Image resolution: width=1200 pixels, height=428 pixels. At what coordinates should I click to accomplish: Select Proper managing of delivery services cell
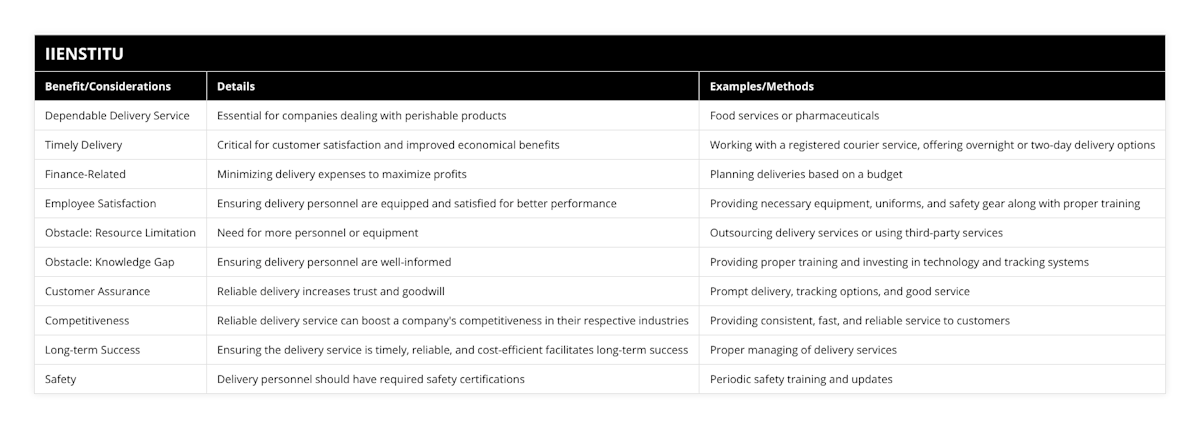click(x=802, y=350)
